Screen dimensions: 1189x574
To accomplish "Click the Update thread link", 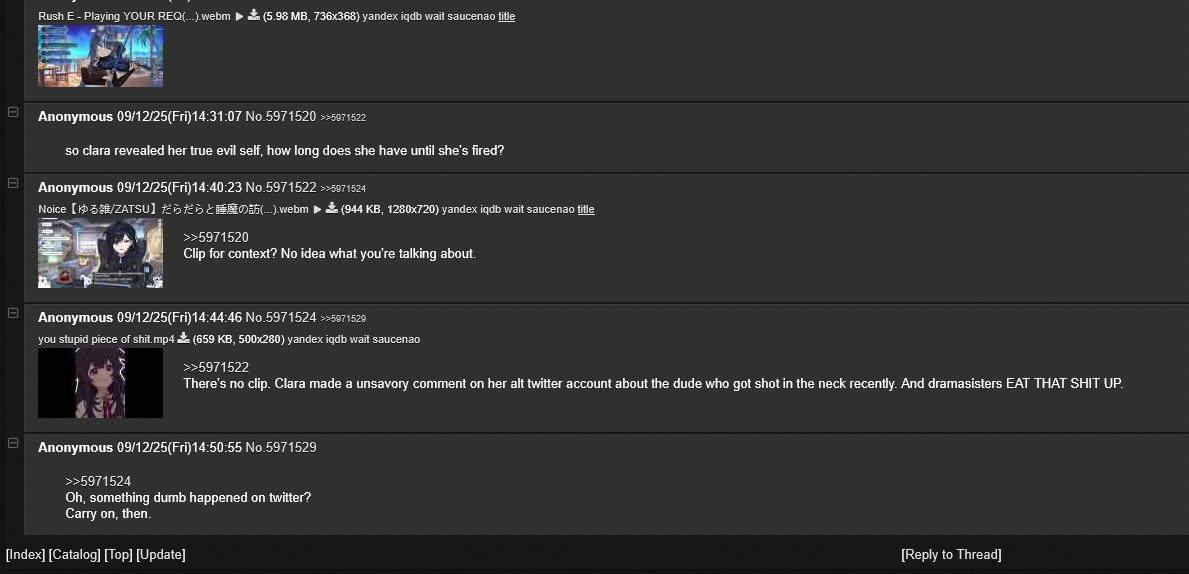I will [x=161, y=554].
